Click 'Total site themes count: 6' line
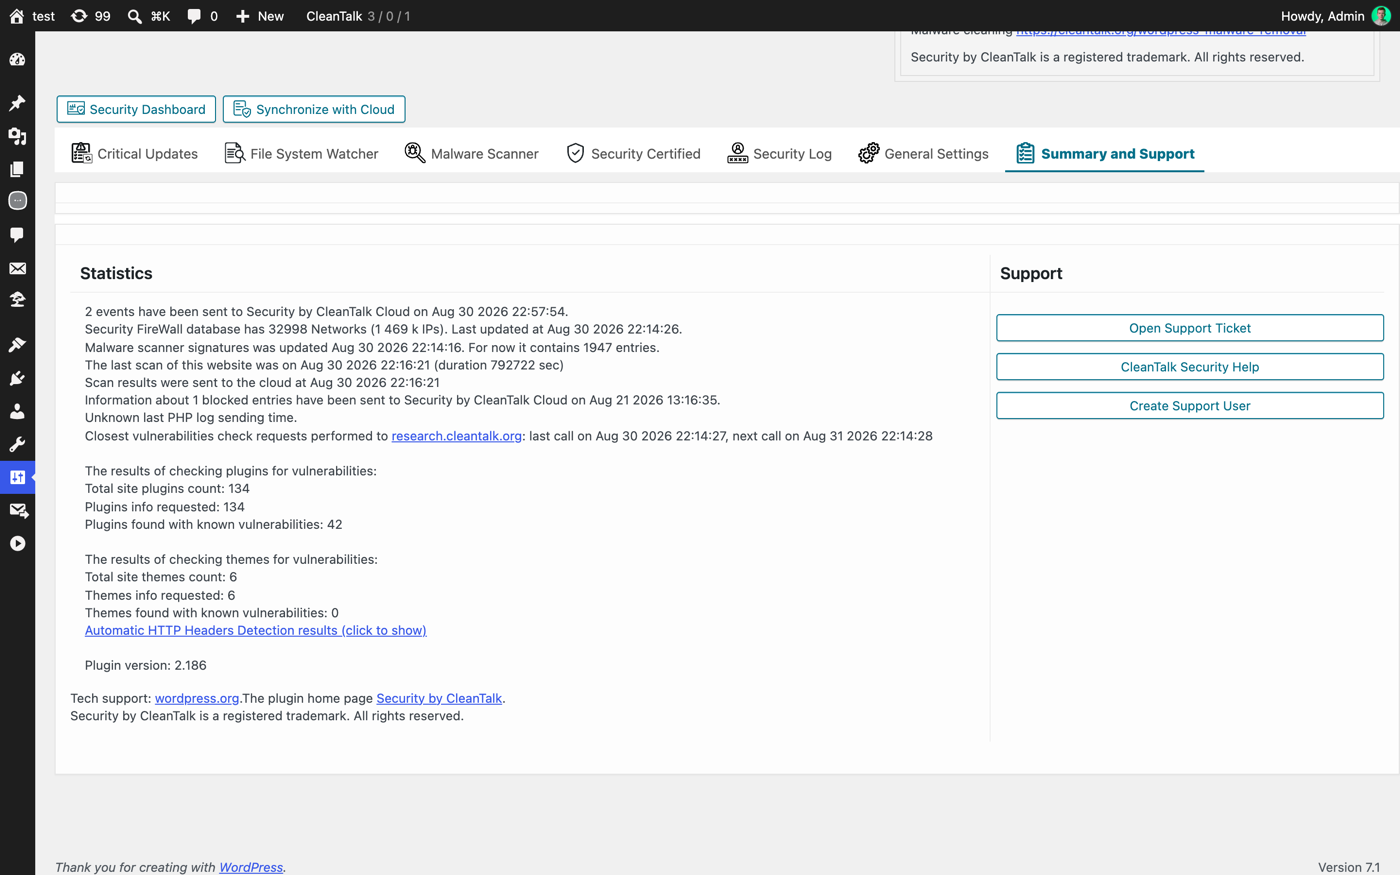 coord(161,577)
